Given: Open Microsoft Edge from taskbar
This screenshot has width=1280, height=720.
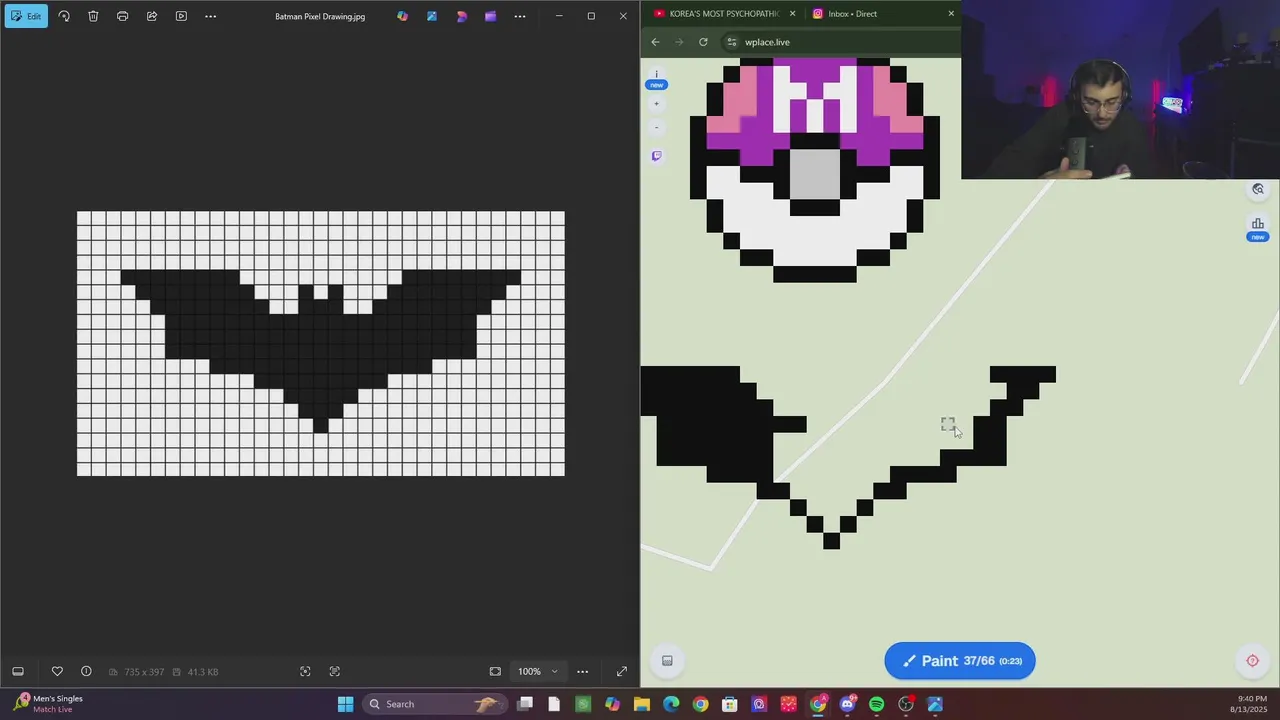Looking at the screenshot, I should pos(671,704).
